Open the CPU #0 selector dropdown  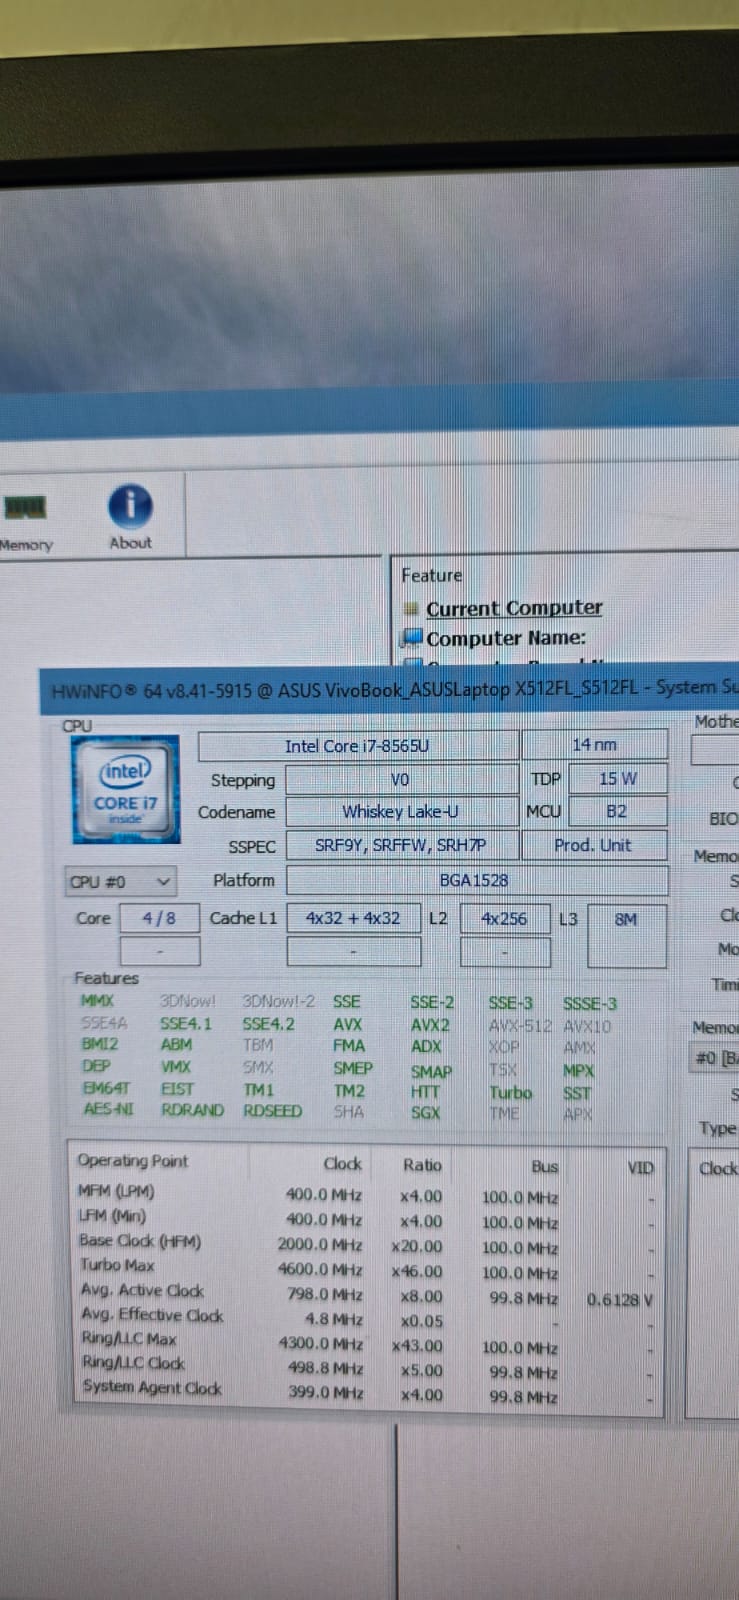coord(120,882)
